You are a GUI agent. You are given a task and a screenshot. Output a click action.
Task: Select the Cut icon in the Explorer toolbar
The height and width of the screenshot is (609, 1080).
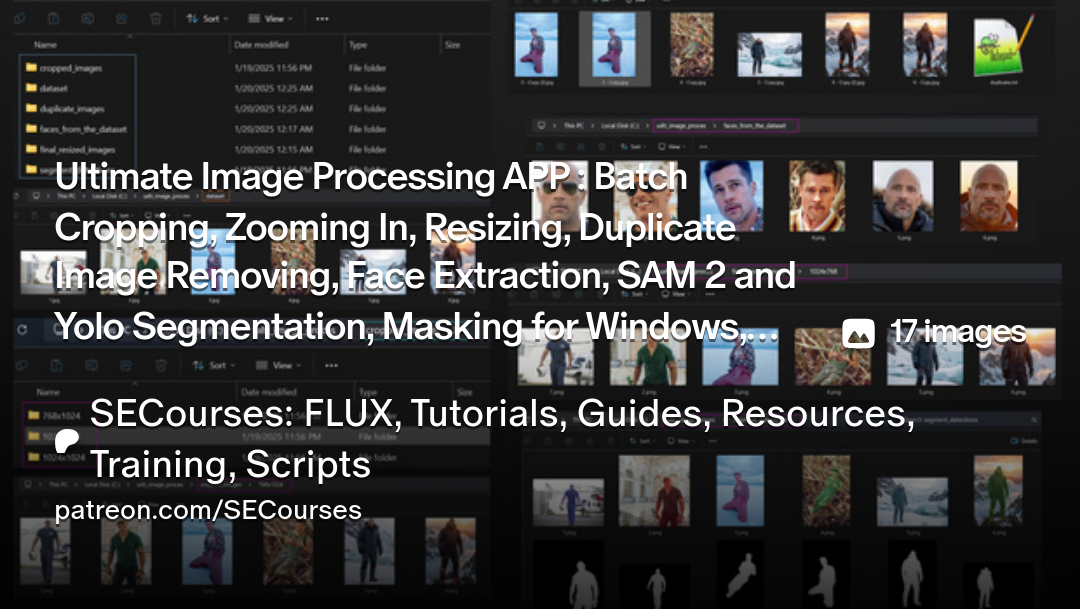pos(19,17)
